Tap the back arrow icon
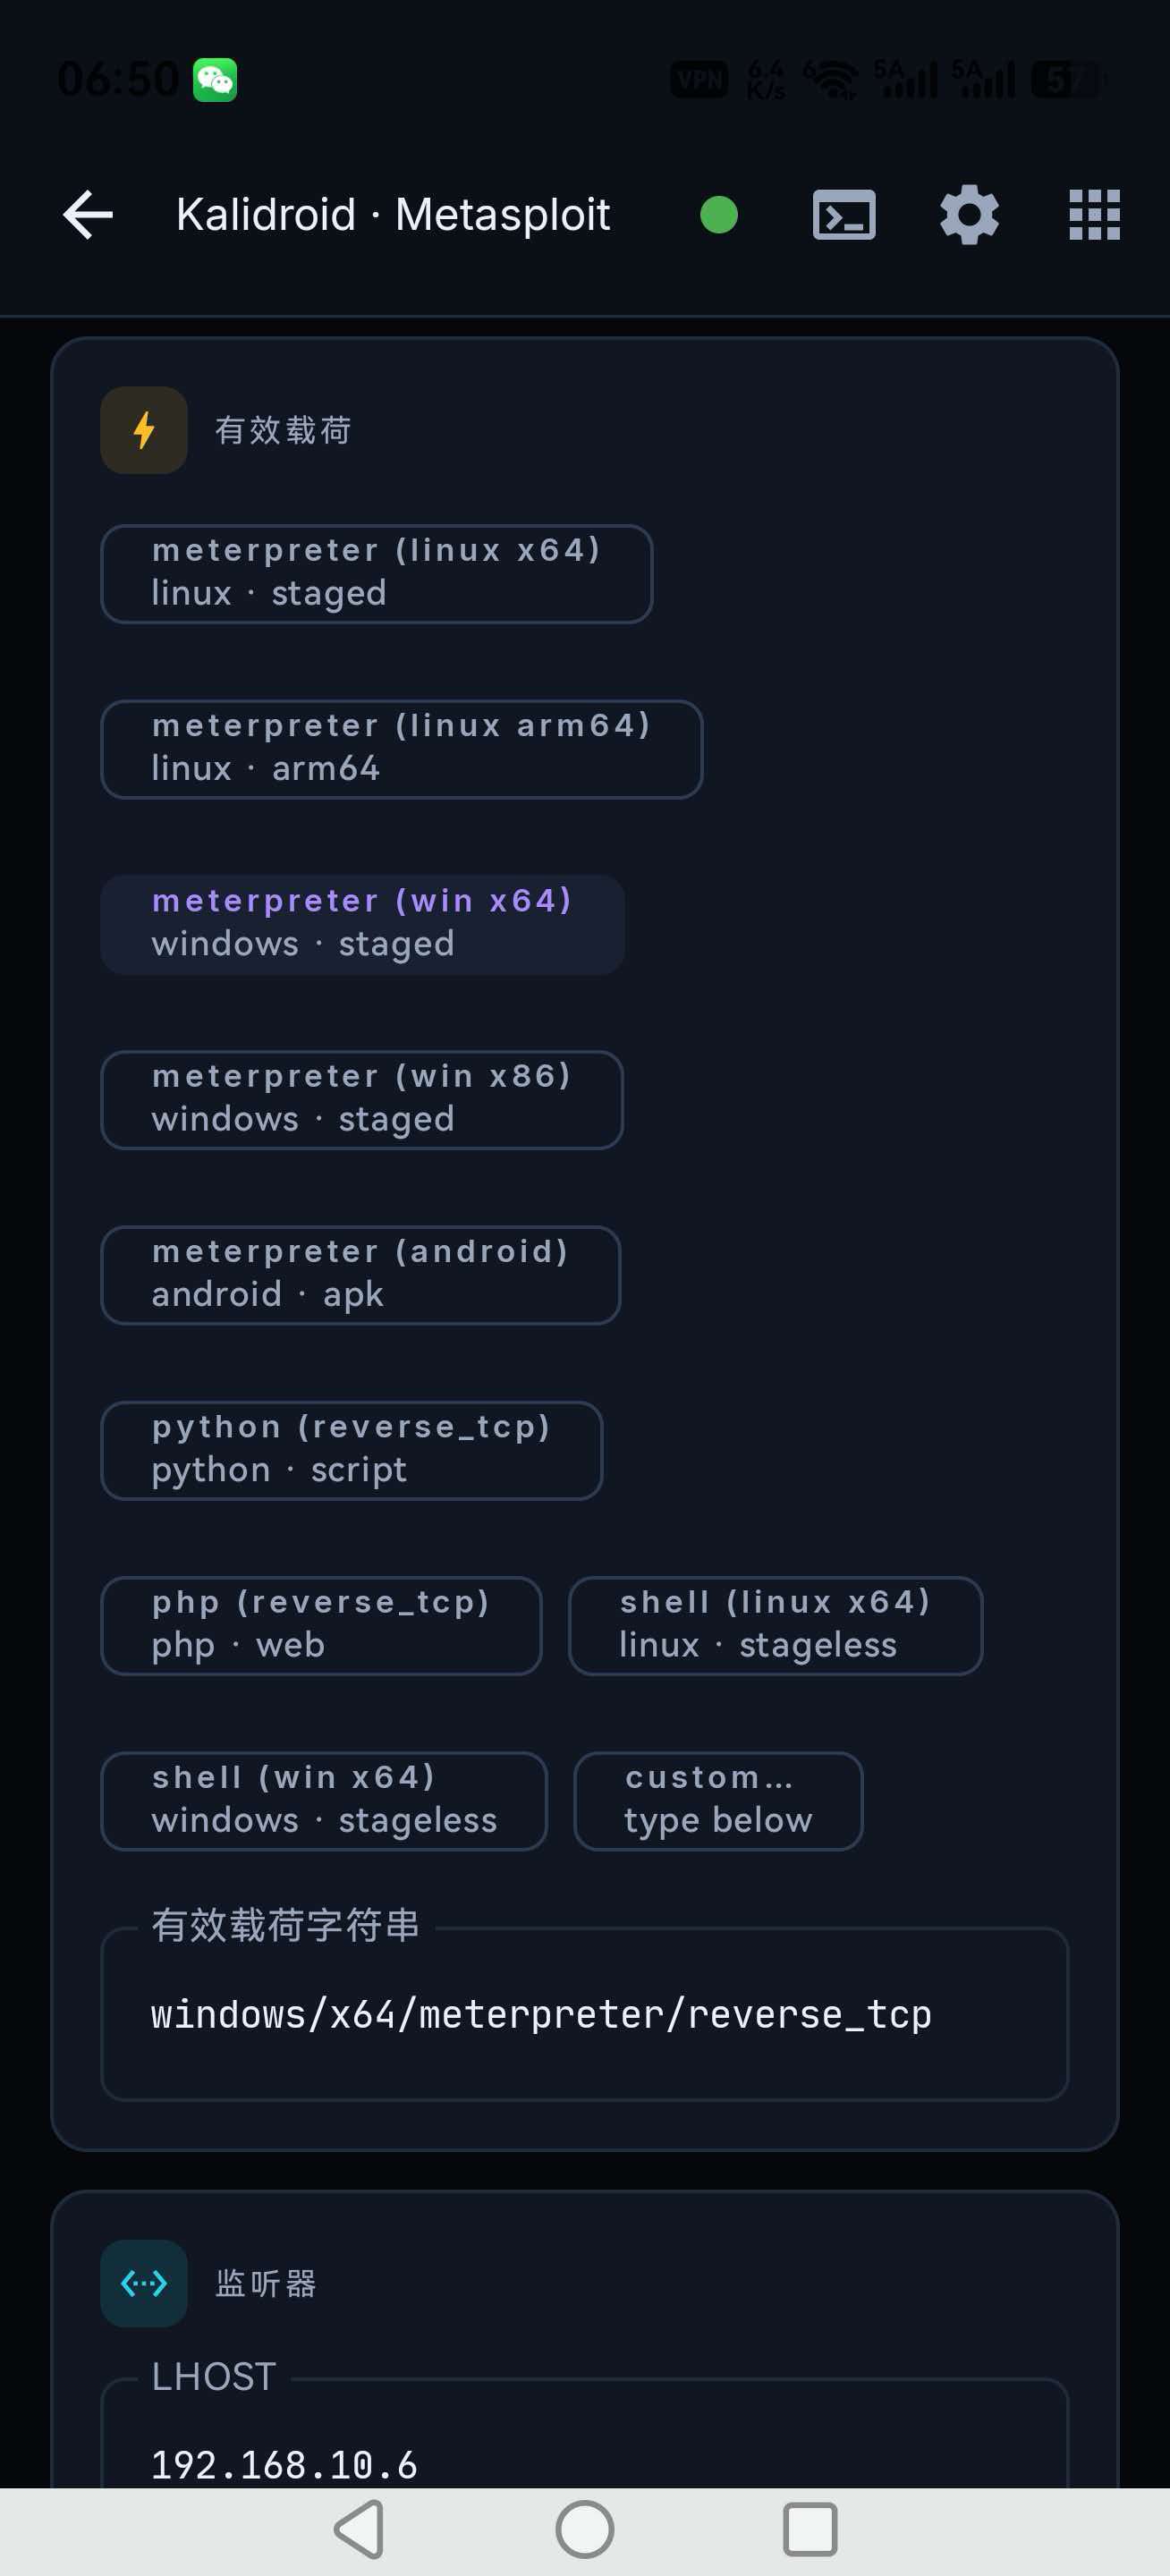1170x2576 pixels. (88, 215)
